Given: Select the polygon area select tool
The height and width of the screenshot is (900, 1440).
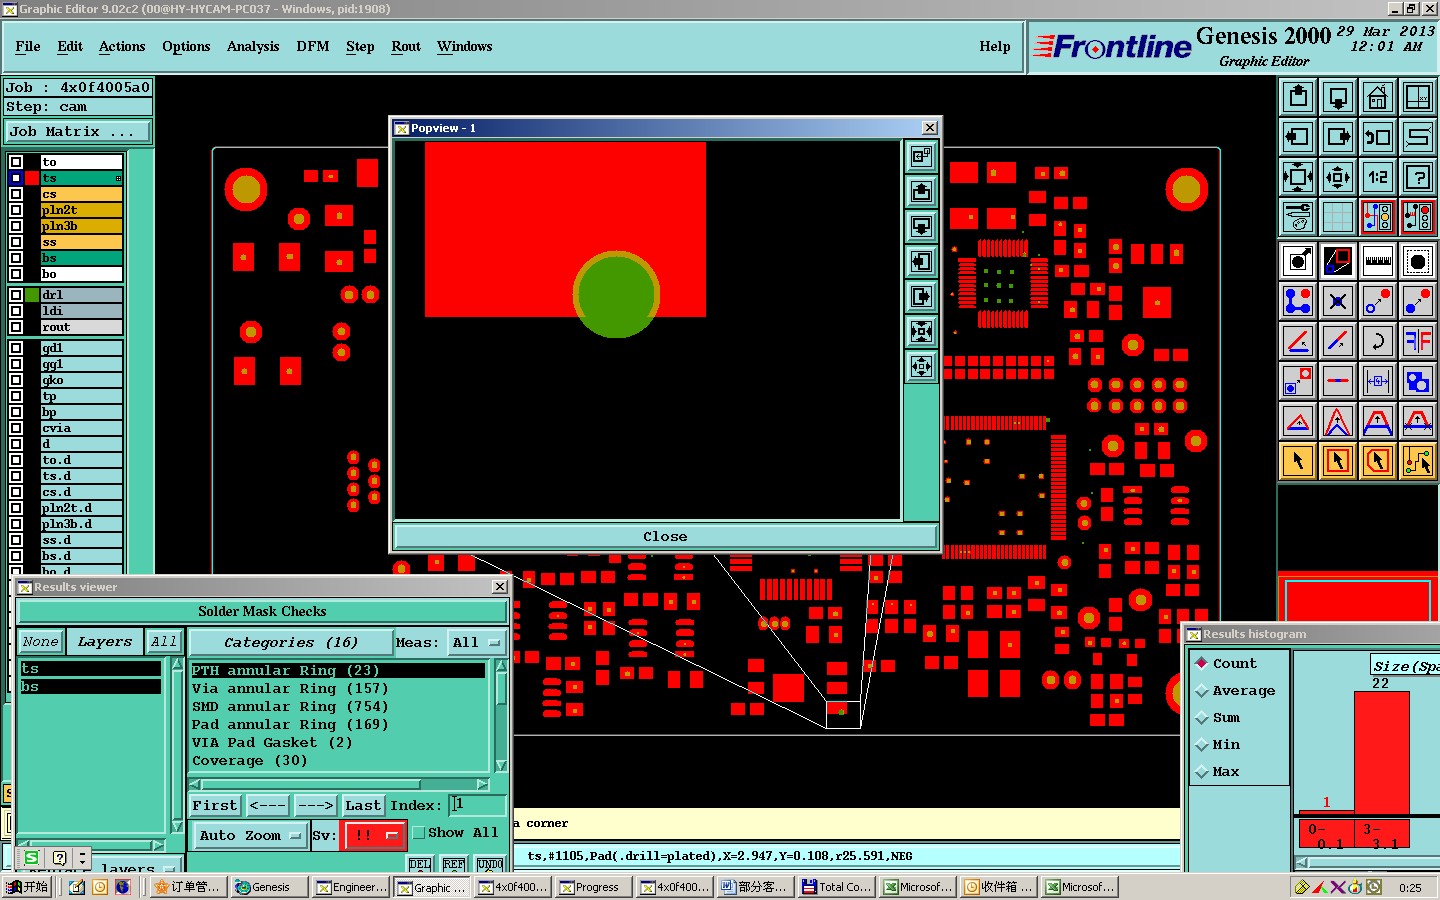Looking at the screenshot, I should tap(1378, 461).
